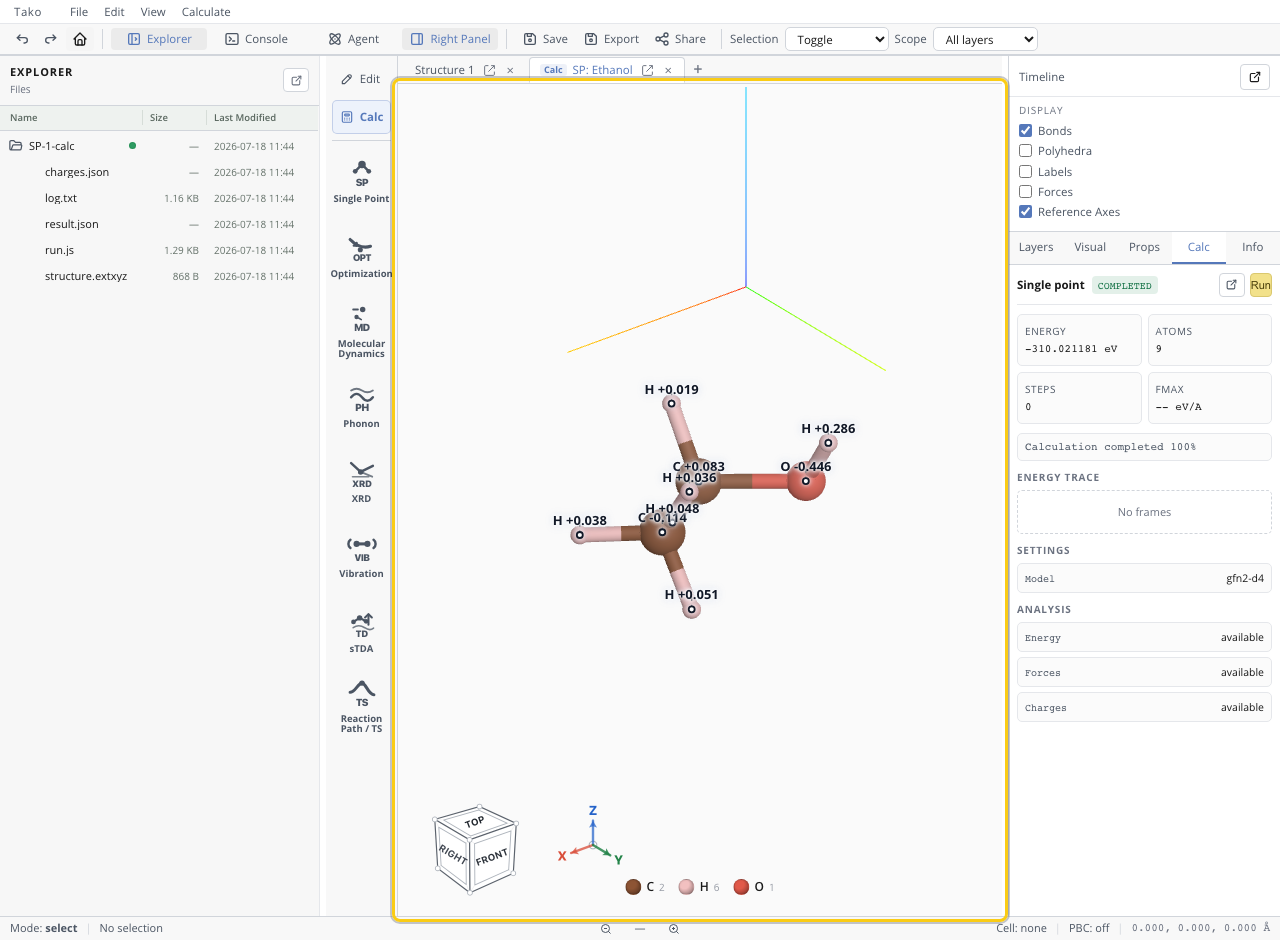This screenshot has width=1280, height=940.
Task: Open the Scope layers dropdown
Action: click(985, 39)
